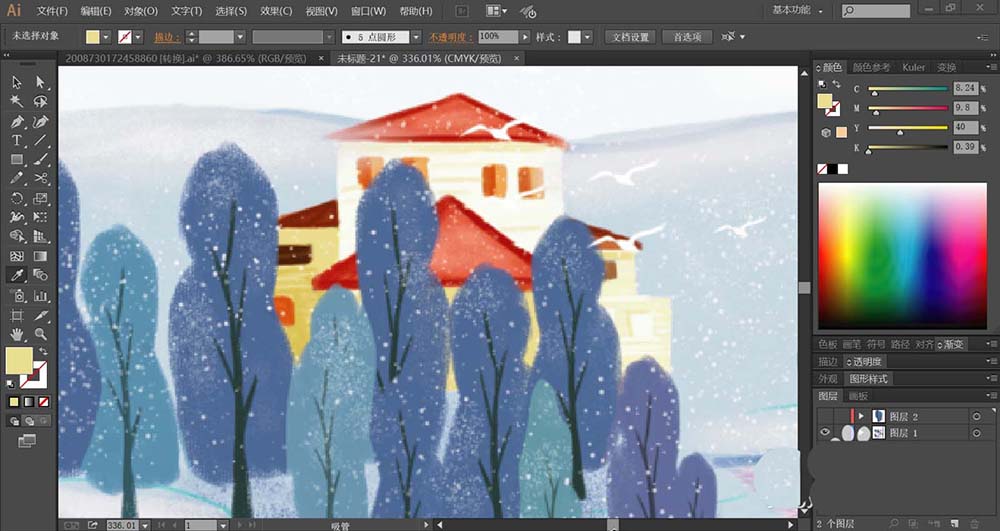The image size is (1000, 531).
Task: Open stroke color dropdown in control bar
Action: click(138, 37)
